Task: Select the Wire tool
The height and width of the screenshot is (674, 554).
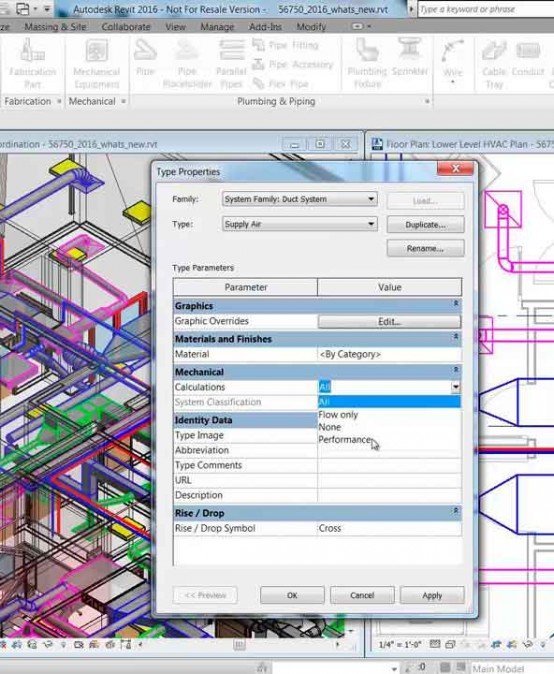Action: click(x=453, y=61)
